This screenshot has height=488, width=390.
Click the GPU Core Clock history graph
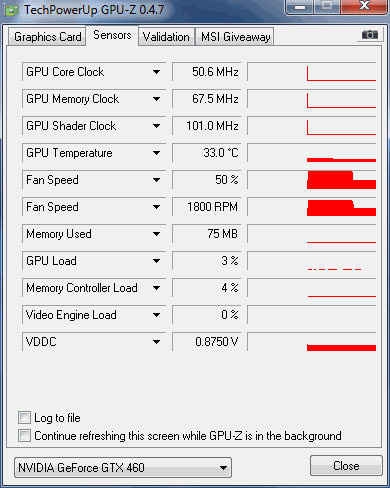pos(312,72)
